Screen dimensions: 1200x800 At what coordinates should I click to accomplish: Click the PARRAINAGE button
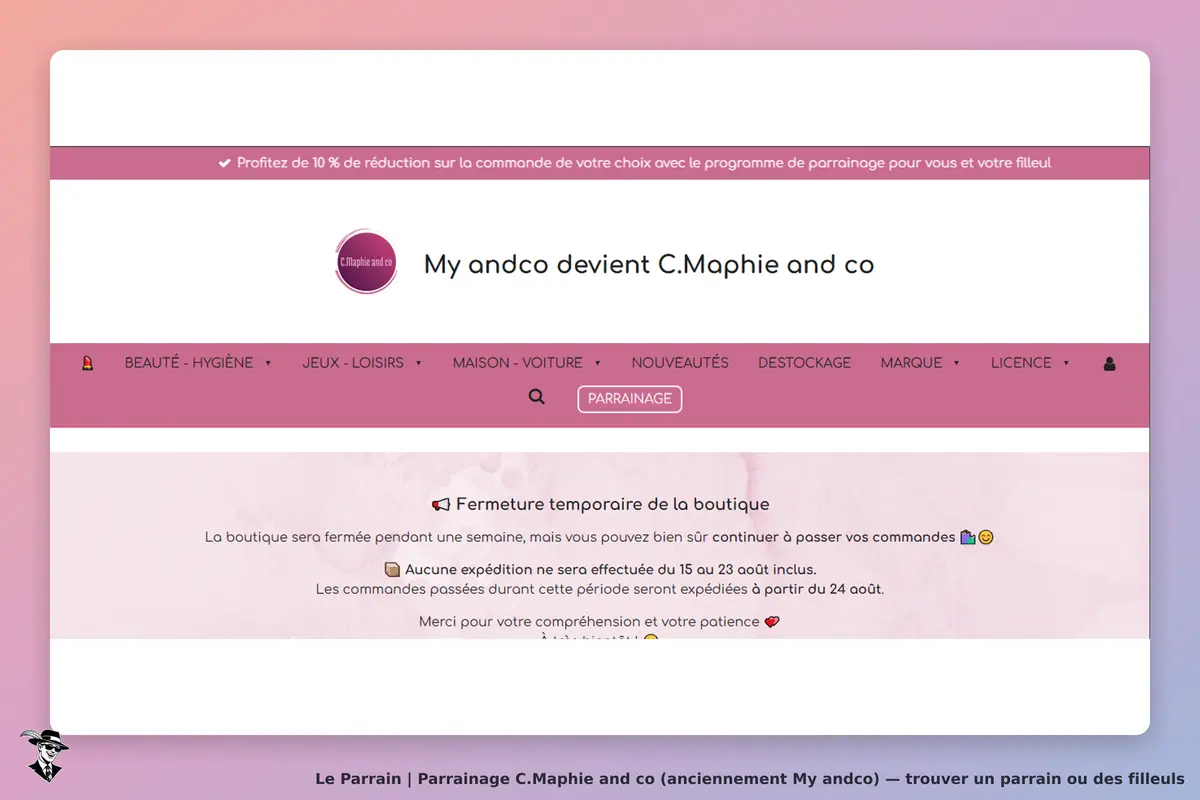pyautogui.click(x=630, y=399)
